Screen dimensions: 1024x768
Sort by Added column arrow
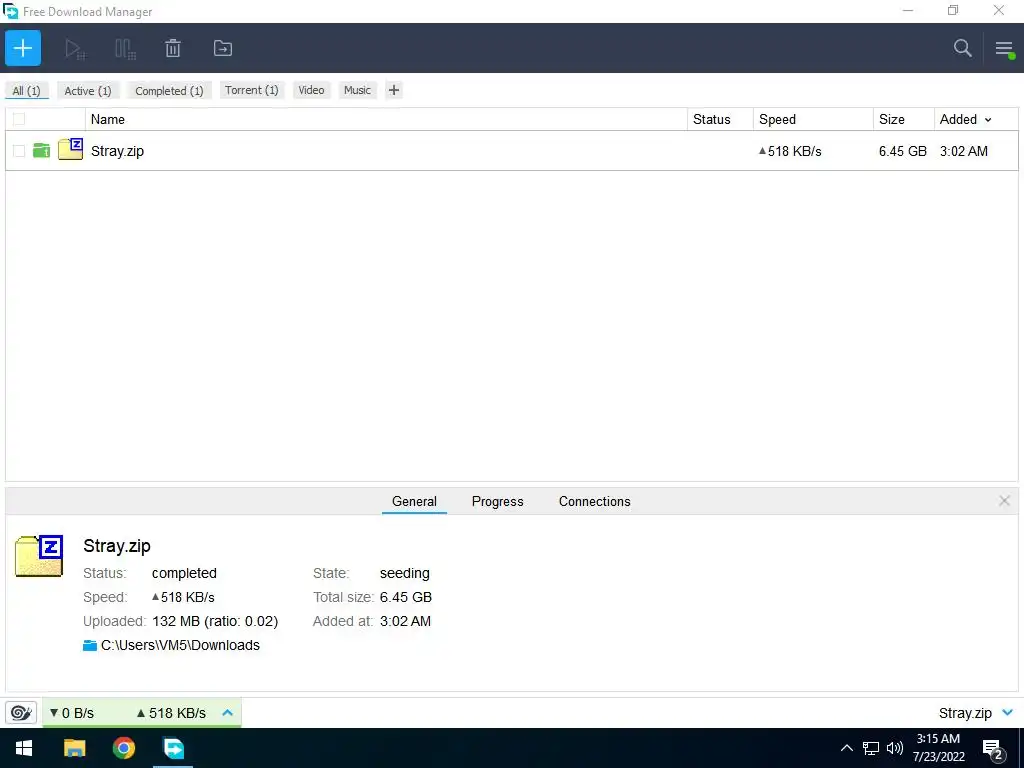click(x=988, y=120)
